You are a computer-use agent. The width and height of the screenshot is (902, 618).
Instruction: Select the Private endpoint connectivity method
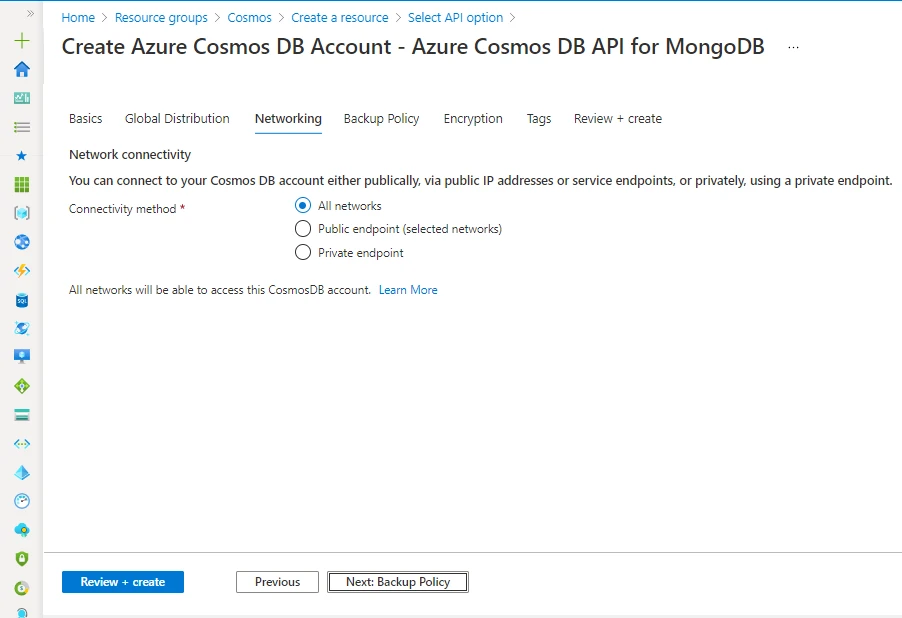coord(303,252)
